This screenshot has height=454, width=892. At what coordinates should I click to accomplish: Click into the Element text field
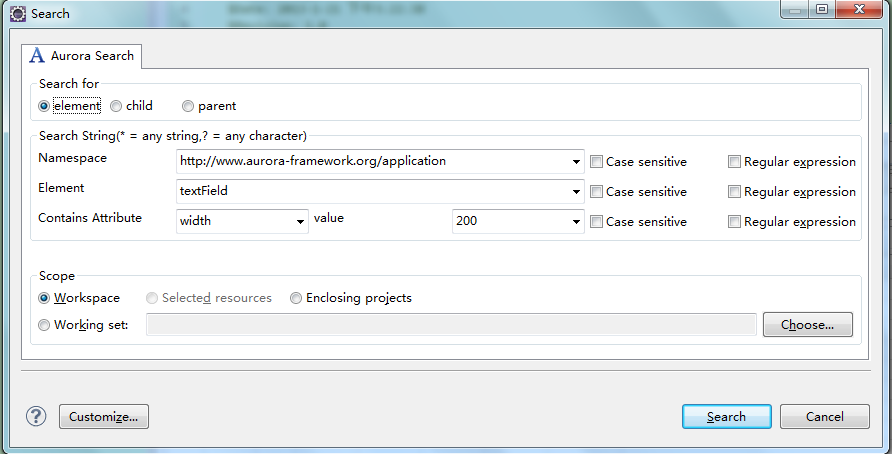(370, 192)
